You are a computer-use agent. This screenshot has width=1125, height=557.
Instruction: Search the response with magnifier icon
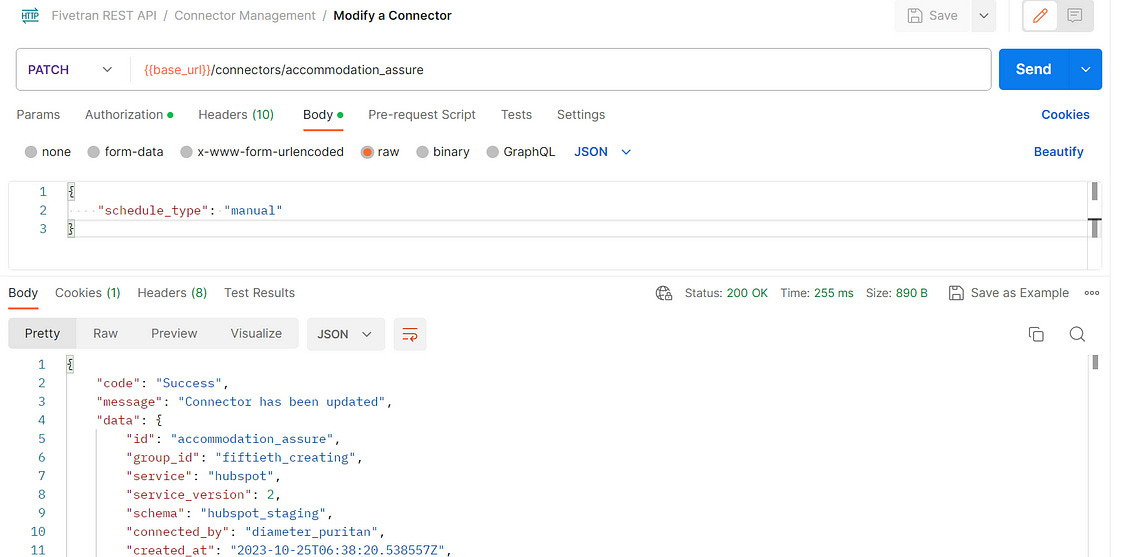1077,334
